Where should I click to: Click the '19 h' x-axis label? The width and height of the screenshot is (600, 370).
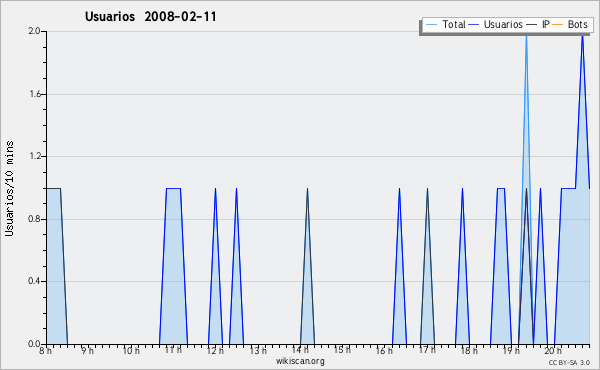[511, 350]
